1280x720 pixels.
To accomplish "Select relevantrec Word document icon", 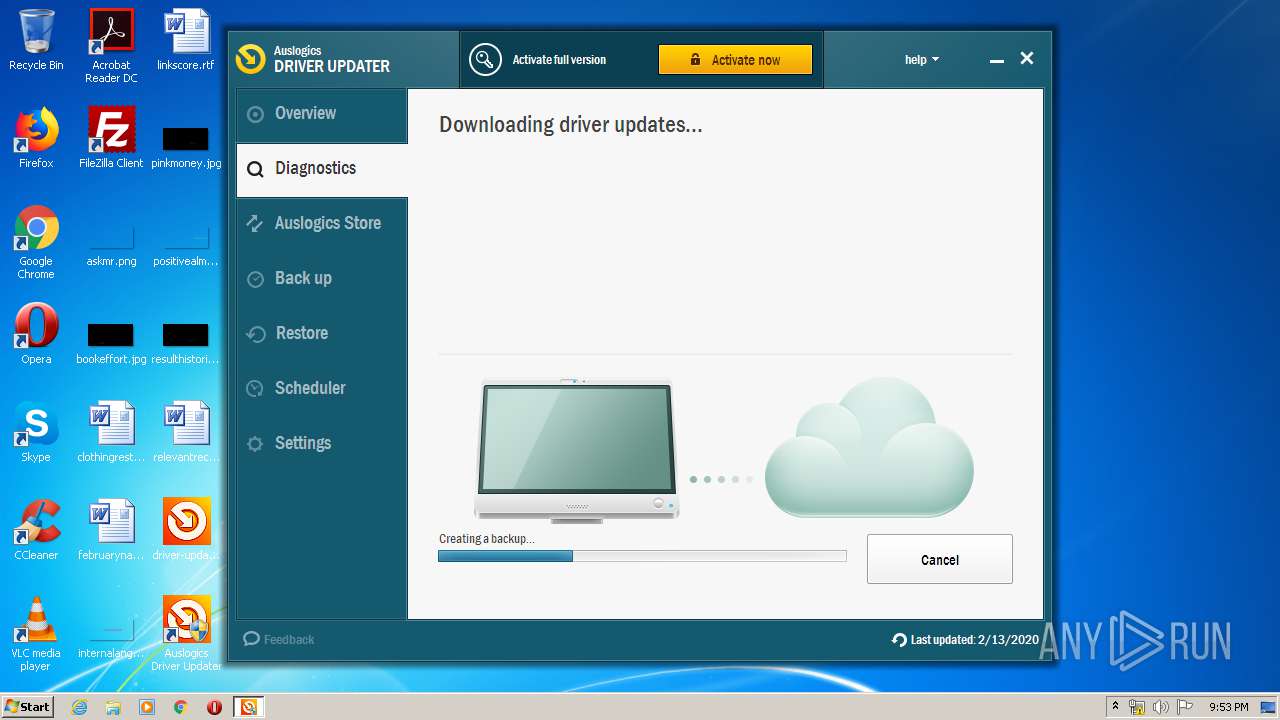I will coord(186,432).
